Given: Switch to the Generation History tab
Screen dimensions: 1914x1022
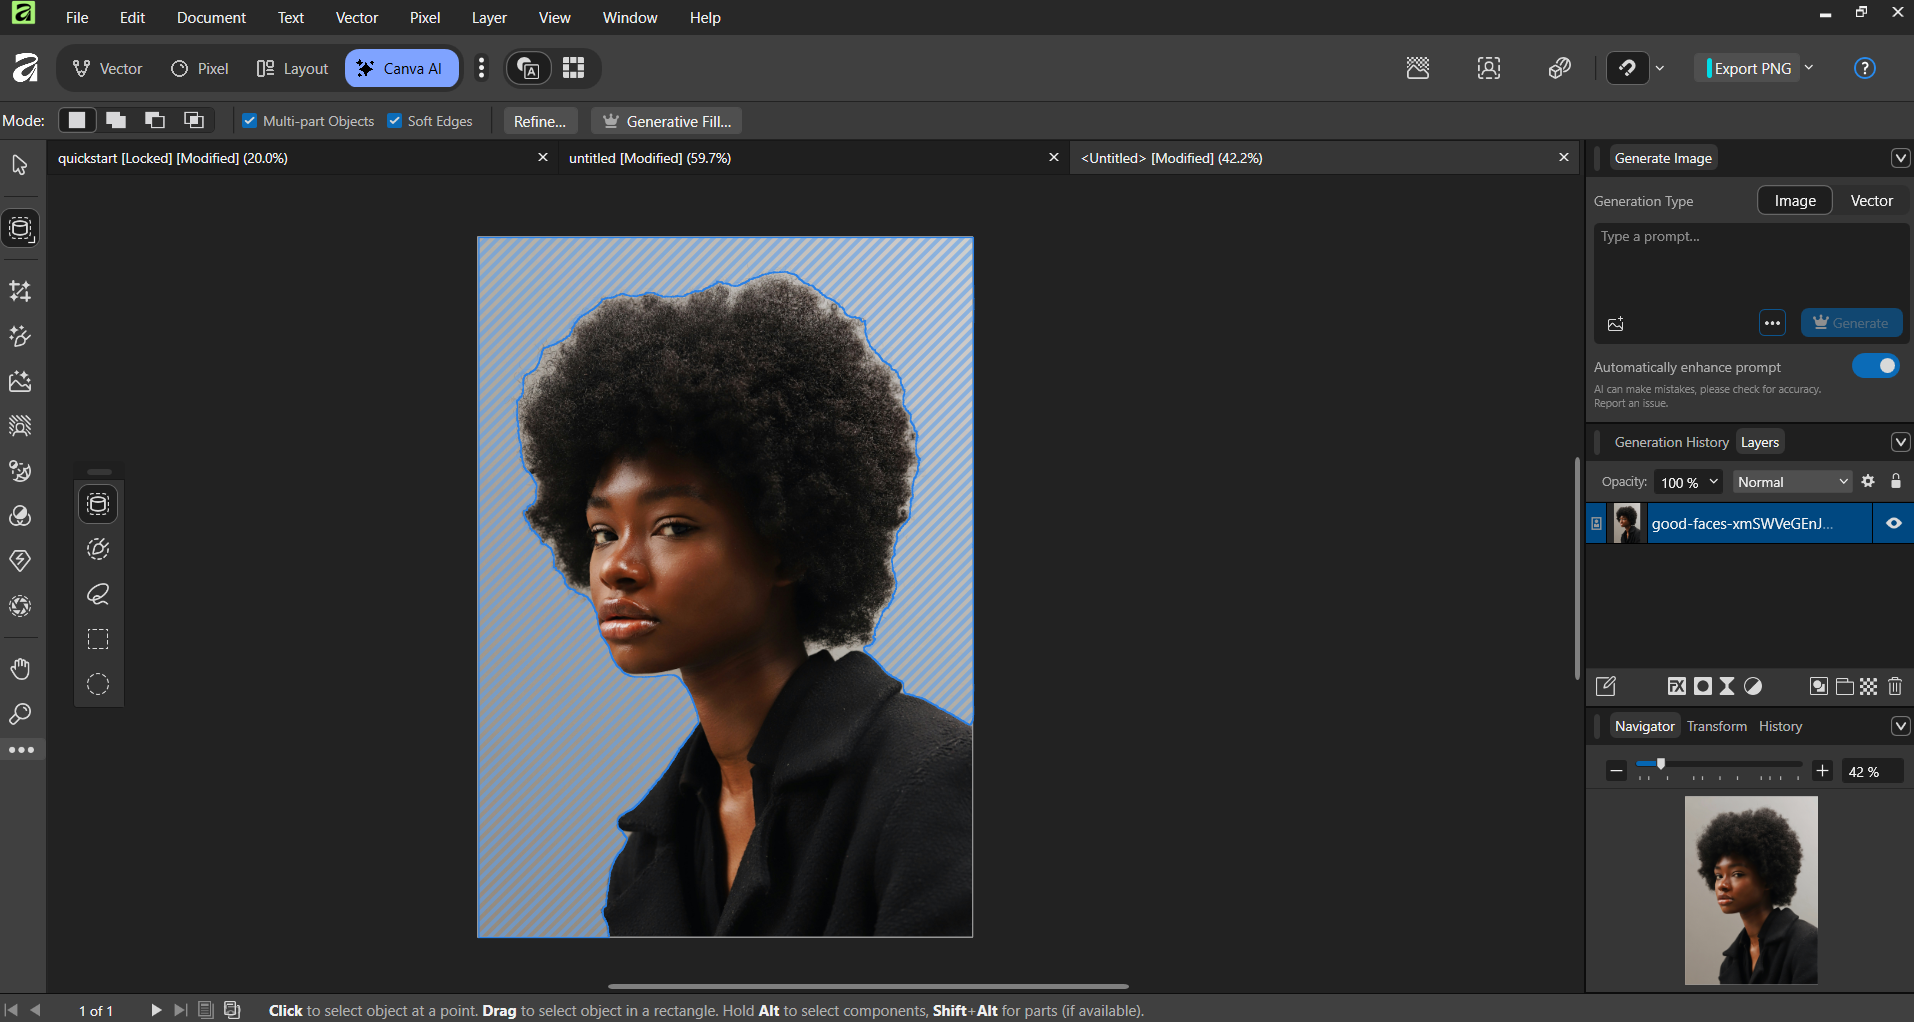Looking at the screenshot, I should click(x=1671, y=442).
